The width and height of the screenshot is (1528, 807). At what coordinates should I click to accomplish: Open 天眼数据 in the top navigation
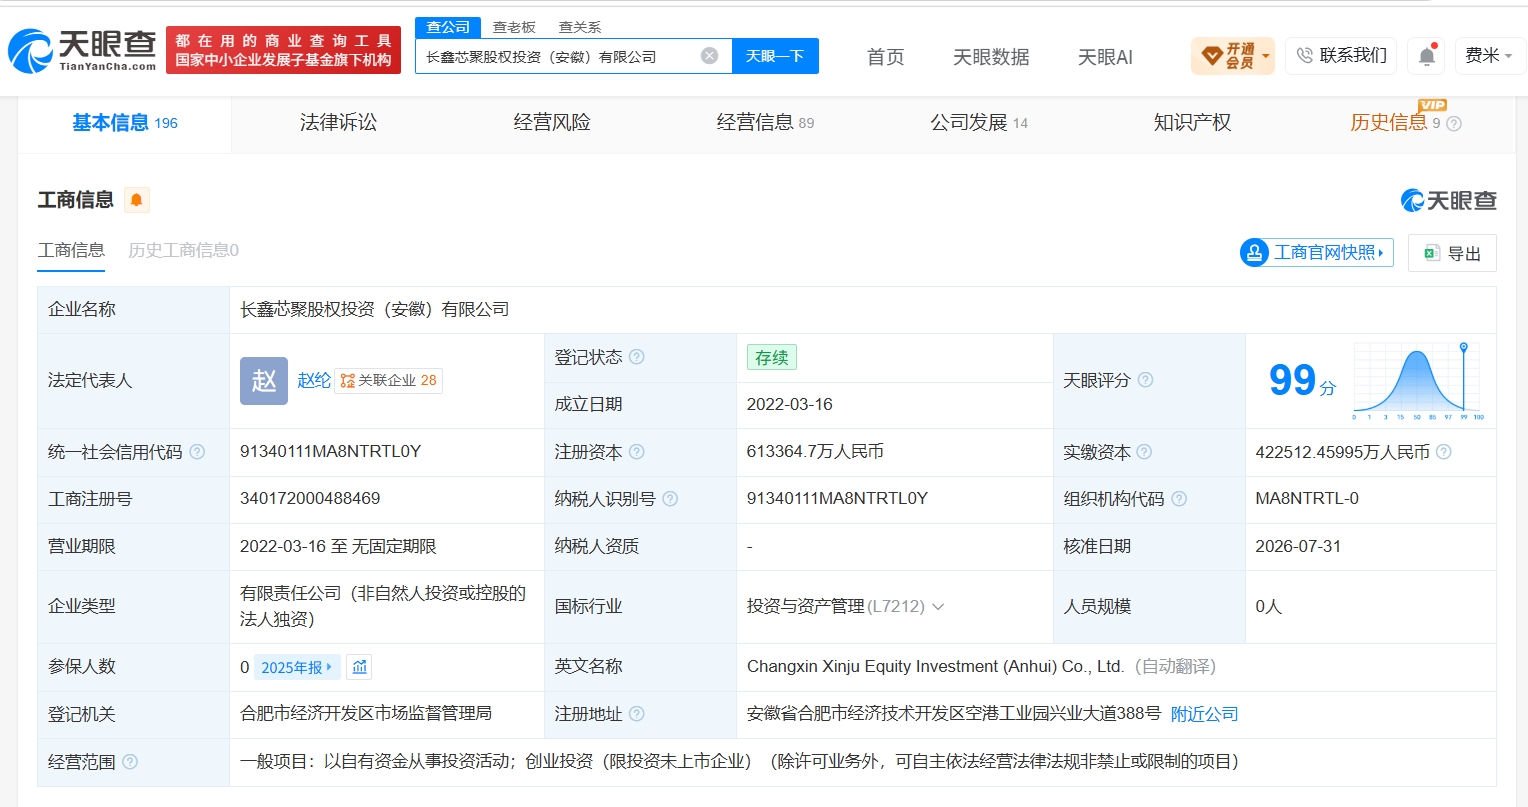coord(991,57)
